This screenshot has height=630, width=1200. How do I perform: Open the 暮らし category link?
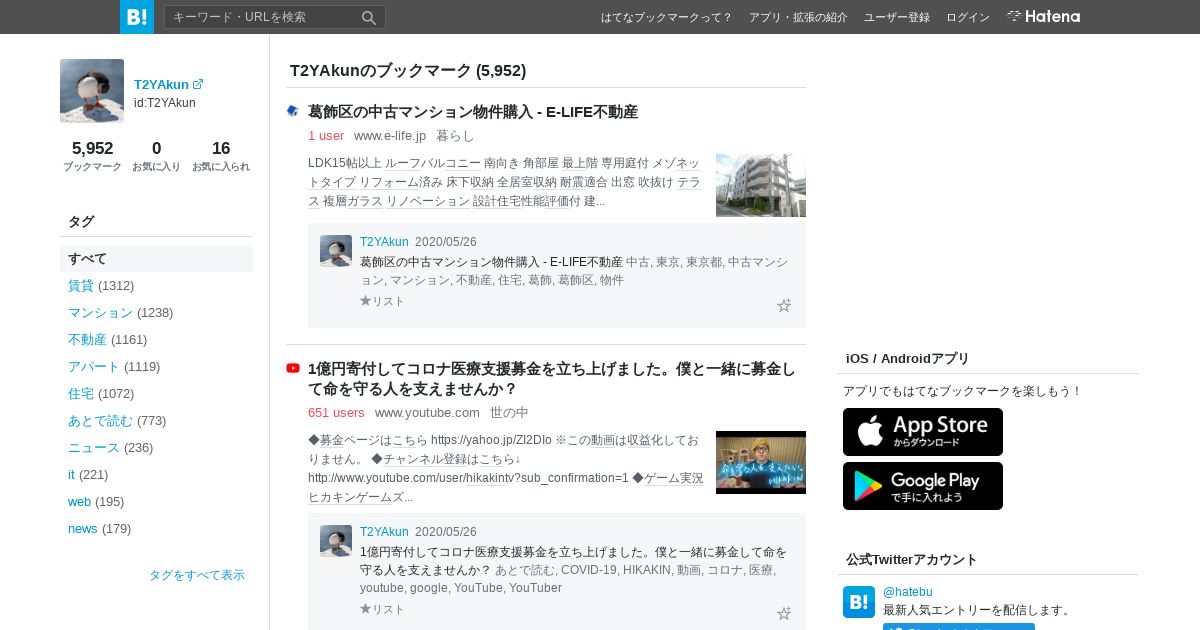[x=455, y=135]
